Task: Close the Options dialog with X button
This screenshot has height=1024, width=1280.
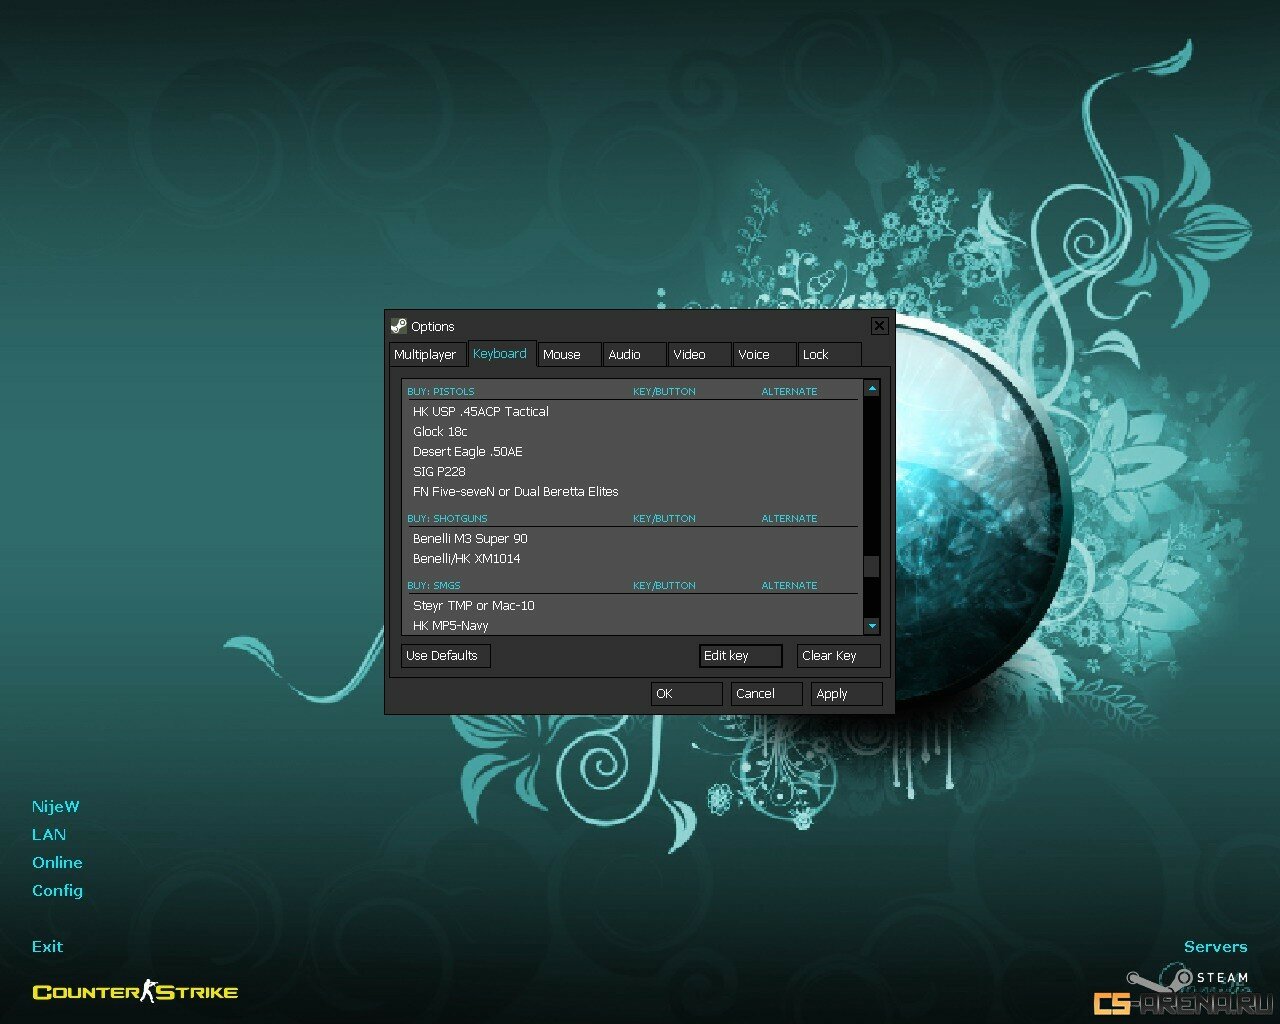Action: tap(879, 326)
